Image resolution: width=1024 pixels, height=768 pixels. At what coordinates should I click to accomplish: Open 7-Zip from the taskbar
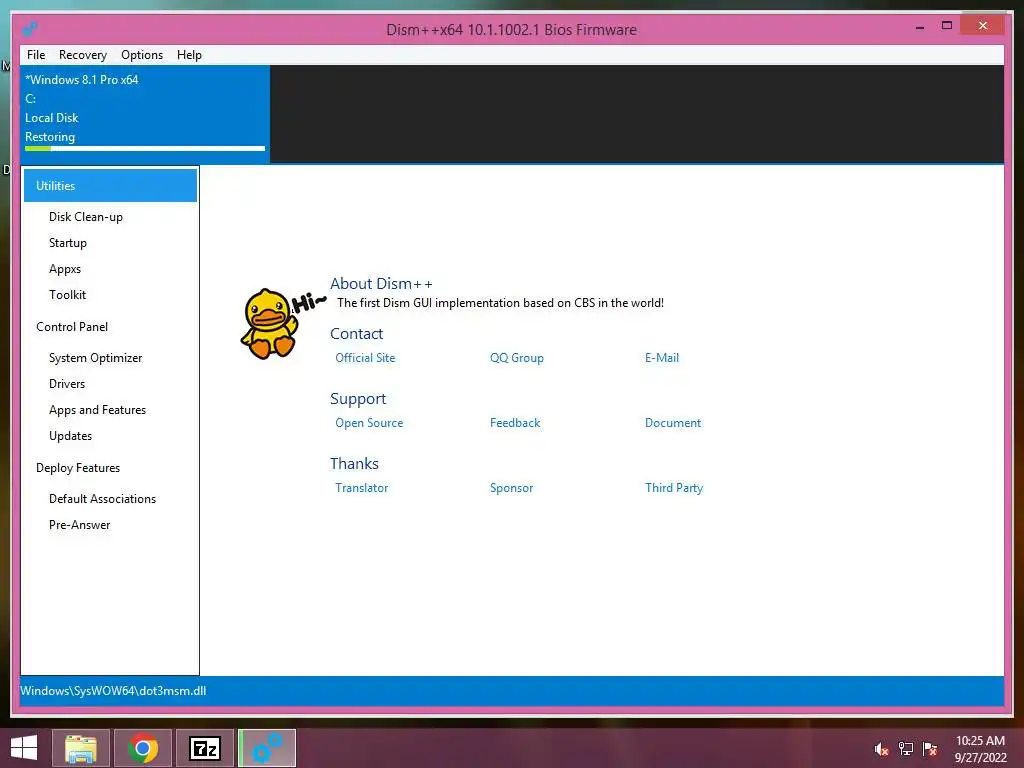tap(205, 748)
